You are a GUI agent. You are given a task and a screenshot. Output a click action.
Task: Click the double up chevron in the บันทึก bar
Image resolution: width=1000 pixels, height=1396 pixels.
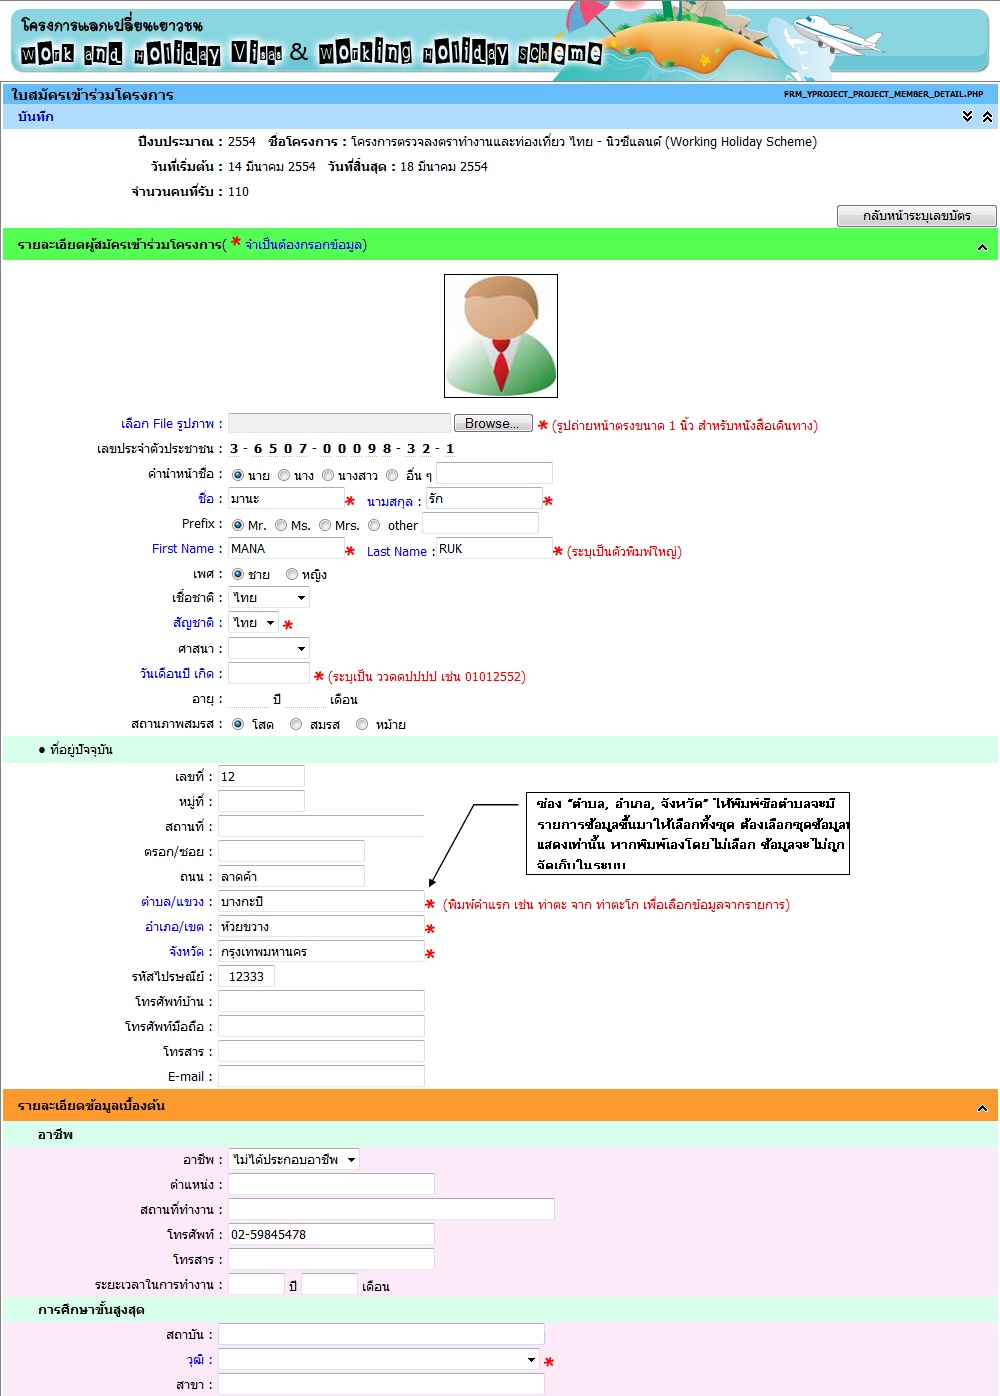click(987, 117)
